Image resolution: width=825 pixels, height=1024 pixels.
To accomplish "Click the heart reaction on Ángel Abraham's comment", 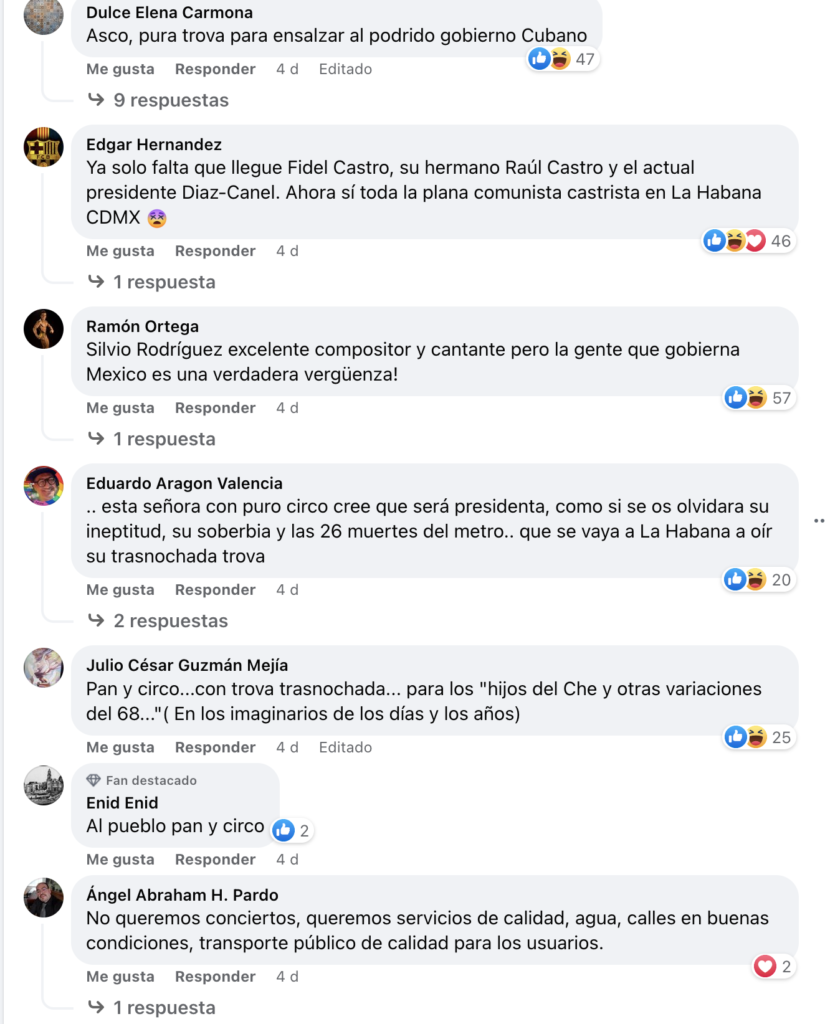I will (x=765, y=967).
